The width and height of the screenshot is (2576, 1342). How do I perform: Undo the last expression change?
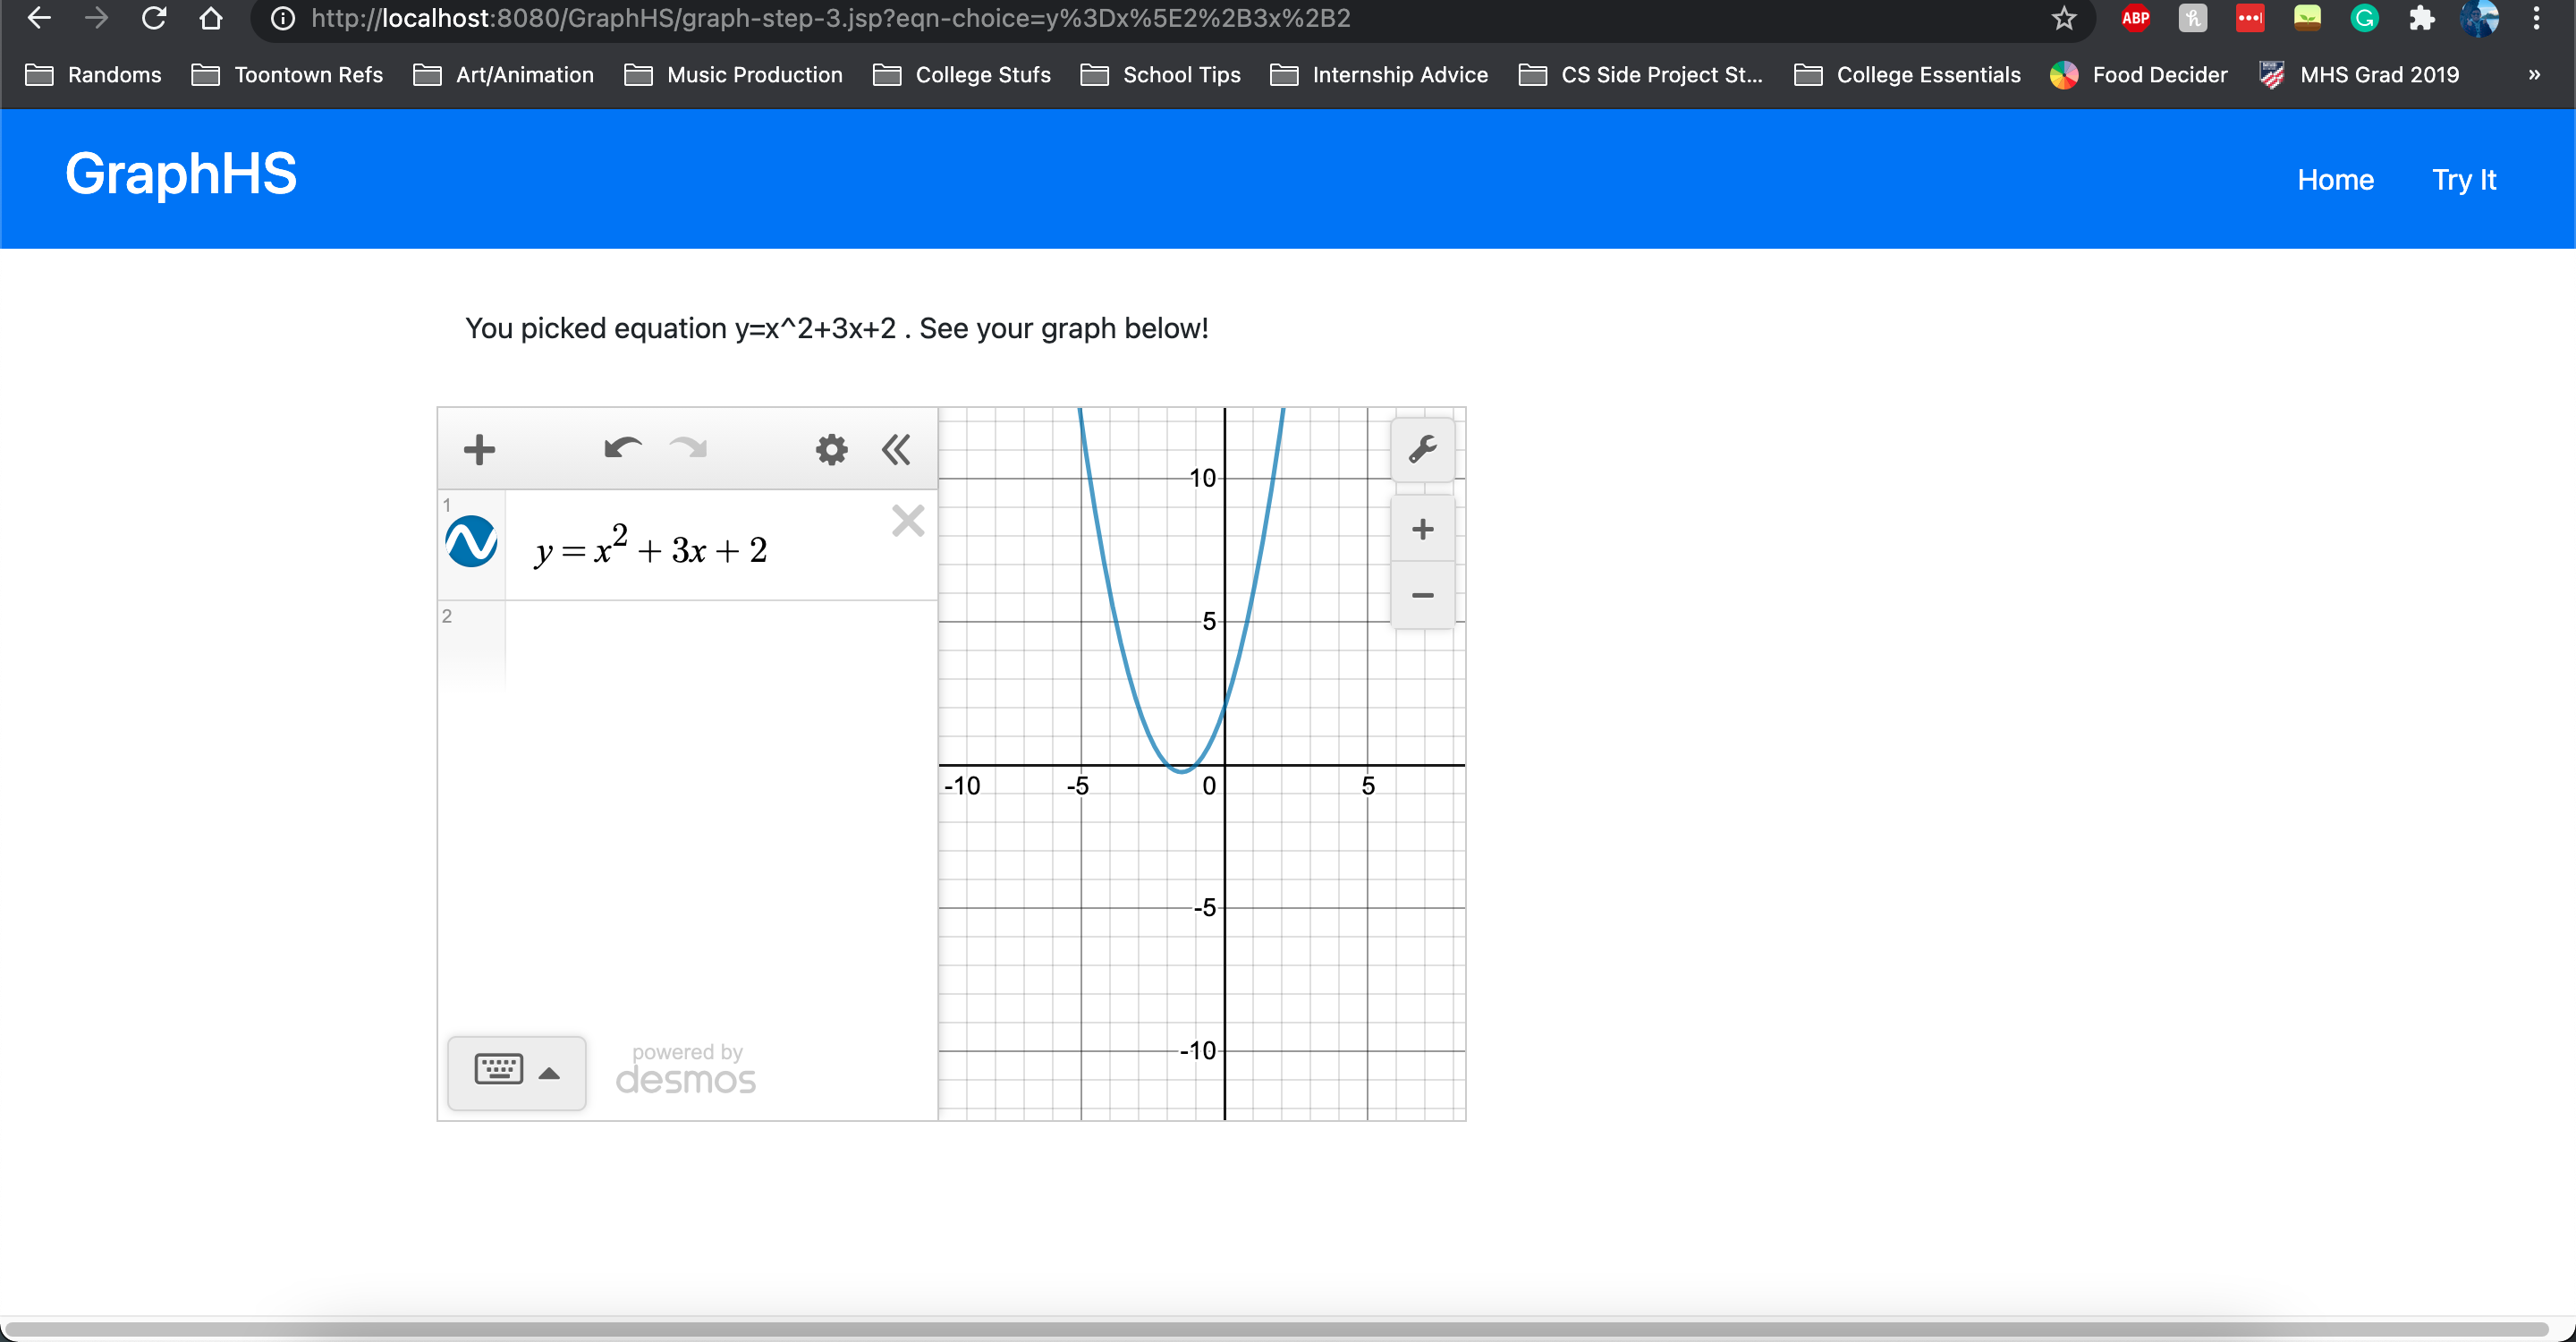coord(622,448)
